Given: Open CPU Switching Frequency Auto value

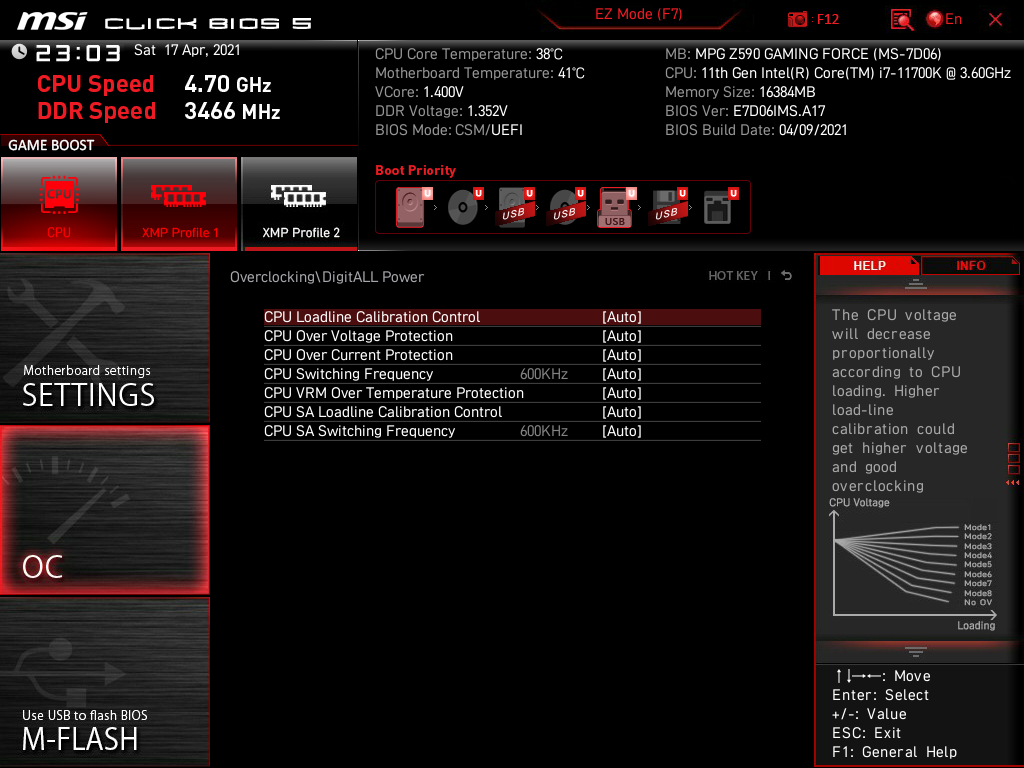Looking at the screenshot, I should click(x=622, y=374).
